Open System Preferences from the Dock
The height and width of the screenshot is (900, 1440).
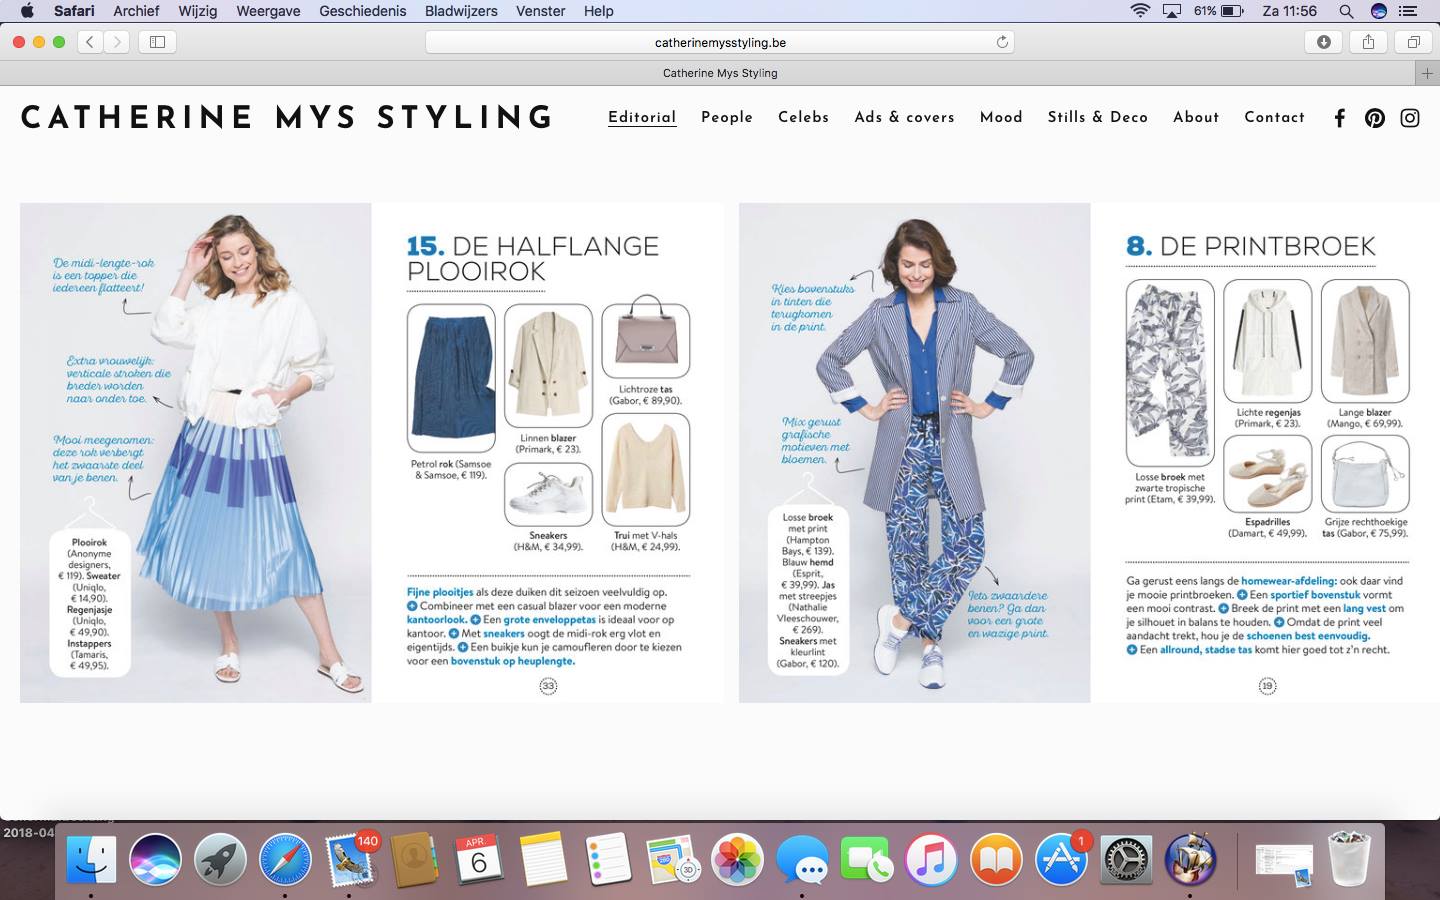[1126, 859]
